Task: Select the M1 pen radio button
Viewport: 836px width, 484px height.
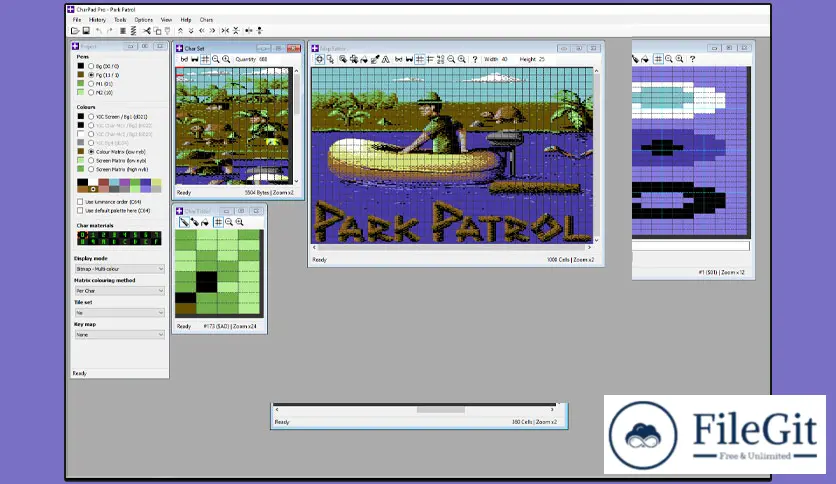Action: [x=91, y=84]
